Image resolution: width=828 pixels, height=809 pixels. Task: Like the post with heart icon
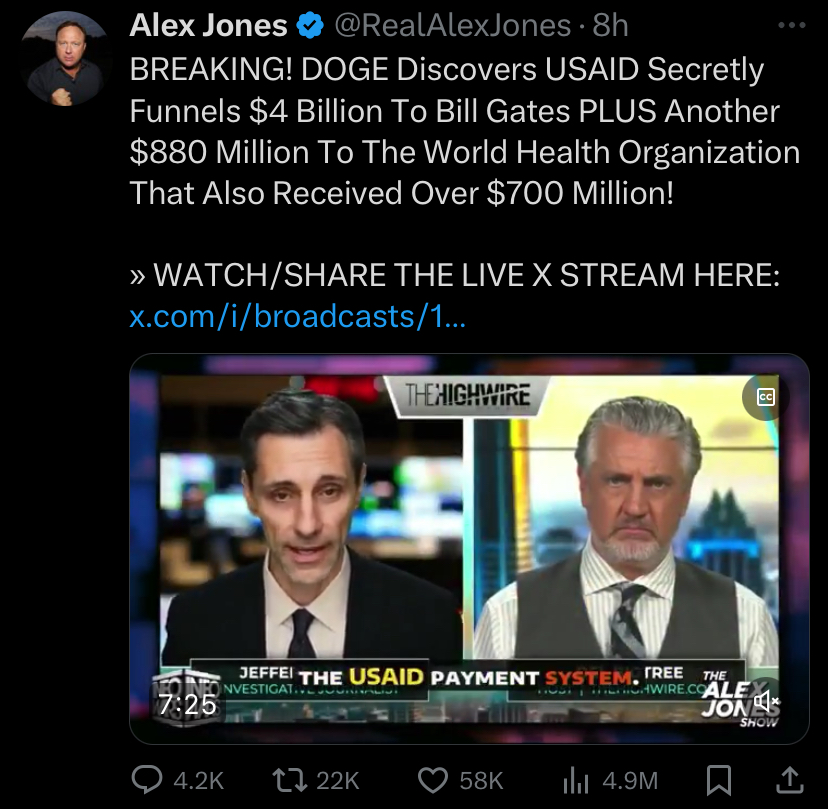pos(432,780)
